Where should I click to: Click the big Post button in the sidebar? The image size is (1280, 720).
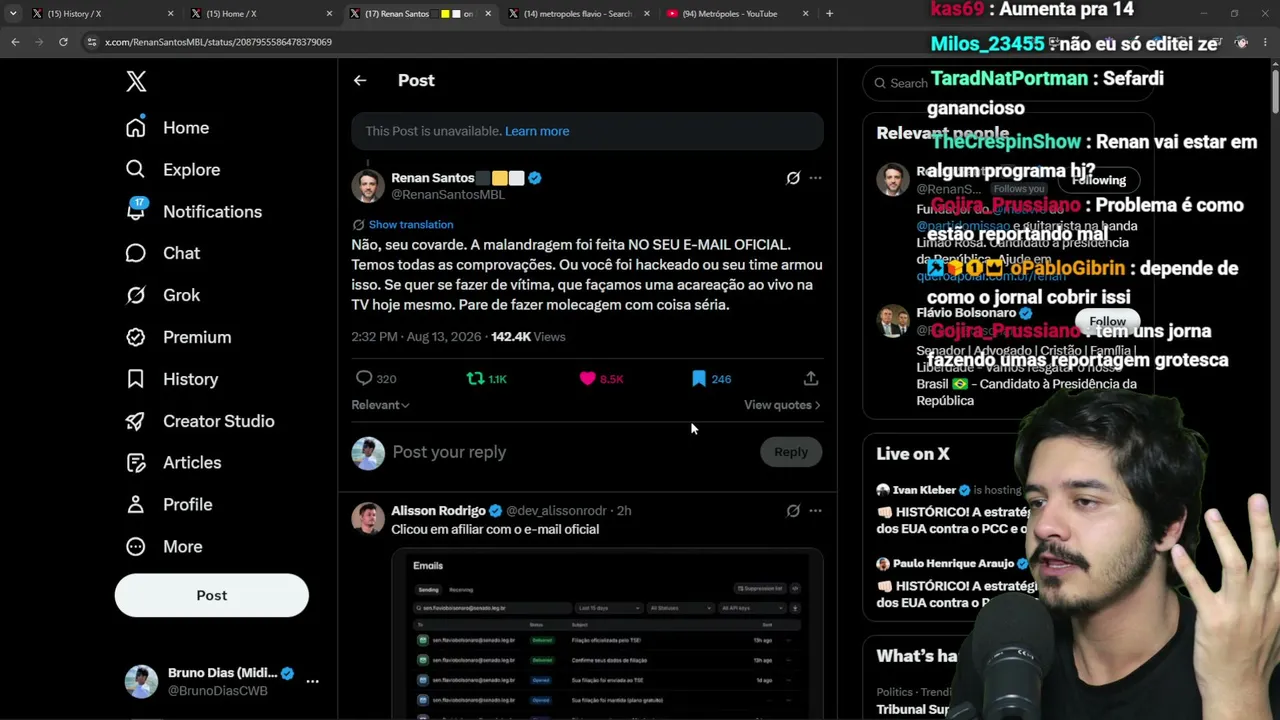212,595
